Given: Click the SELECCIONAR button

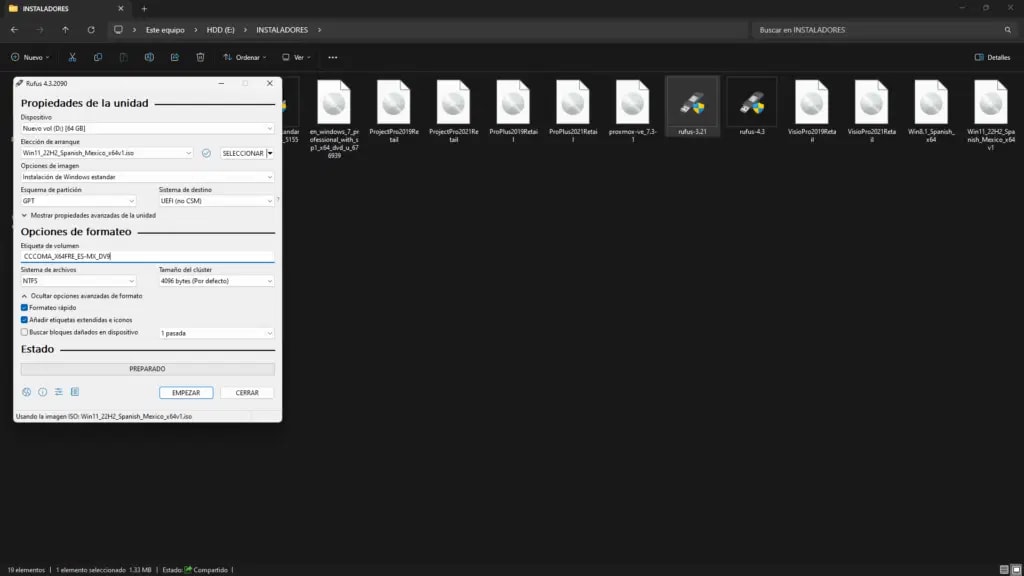Looking at the screenshot, I should 242,153.
